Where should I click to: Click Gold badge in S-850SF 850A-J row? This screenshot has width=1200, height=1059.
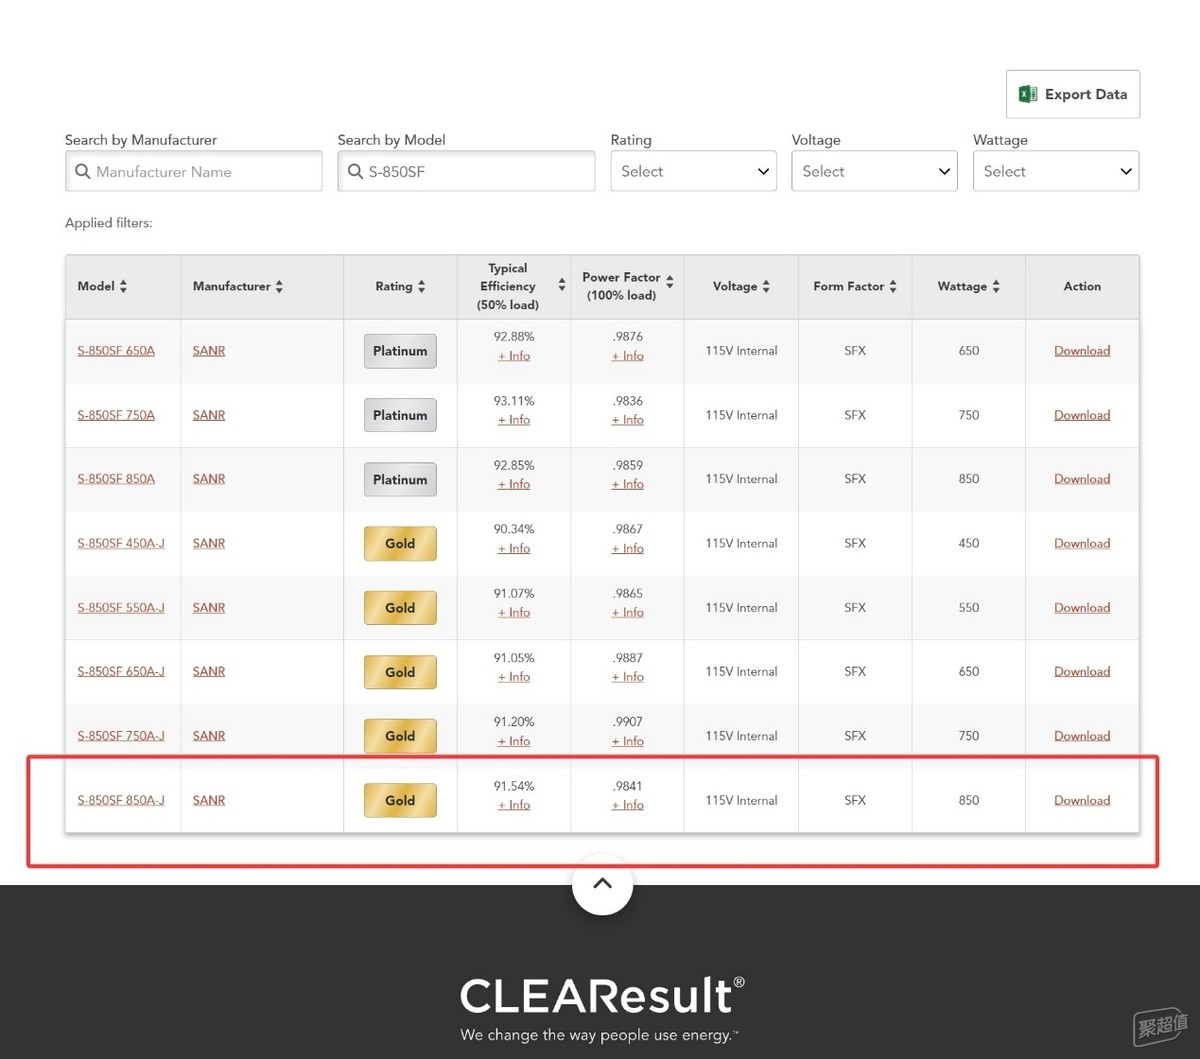click(x=400, y=800)
